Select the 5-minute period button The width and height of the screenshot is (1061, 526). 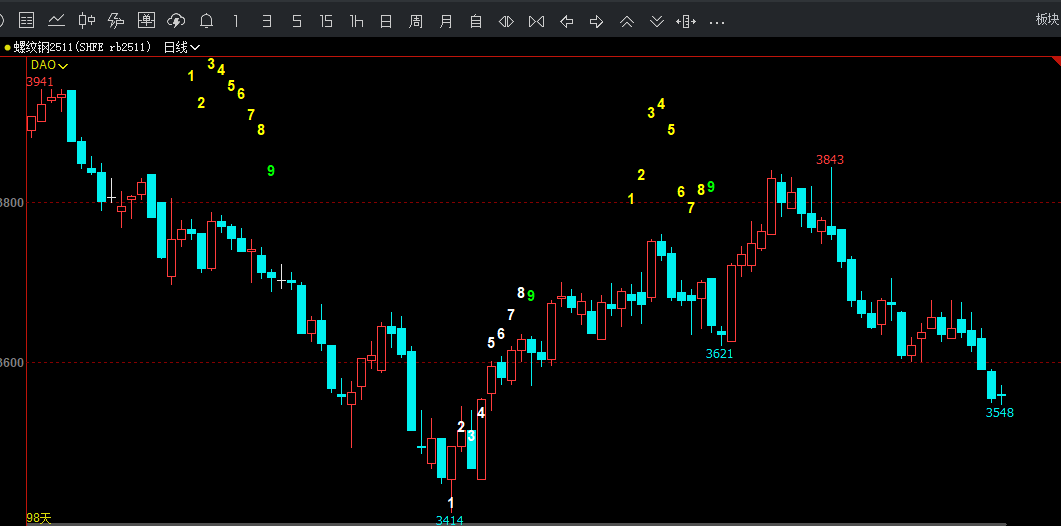(296, 21)
